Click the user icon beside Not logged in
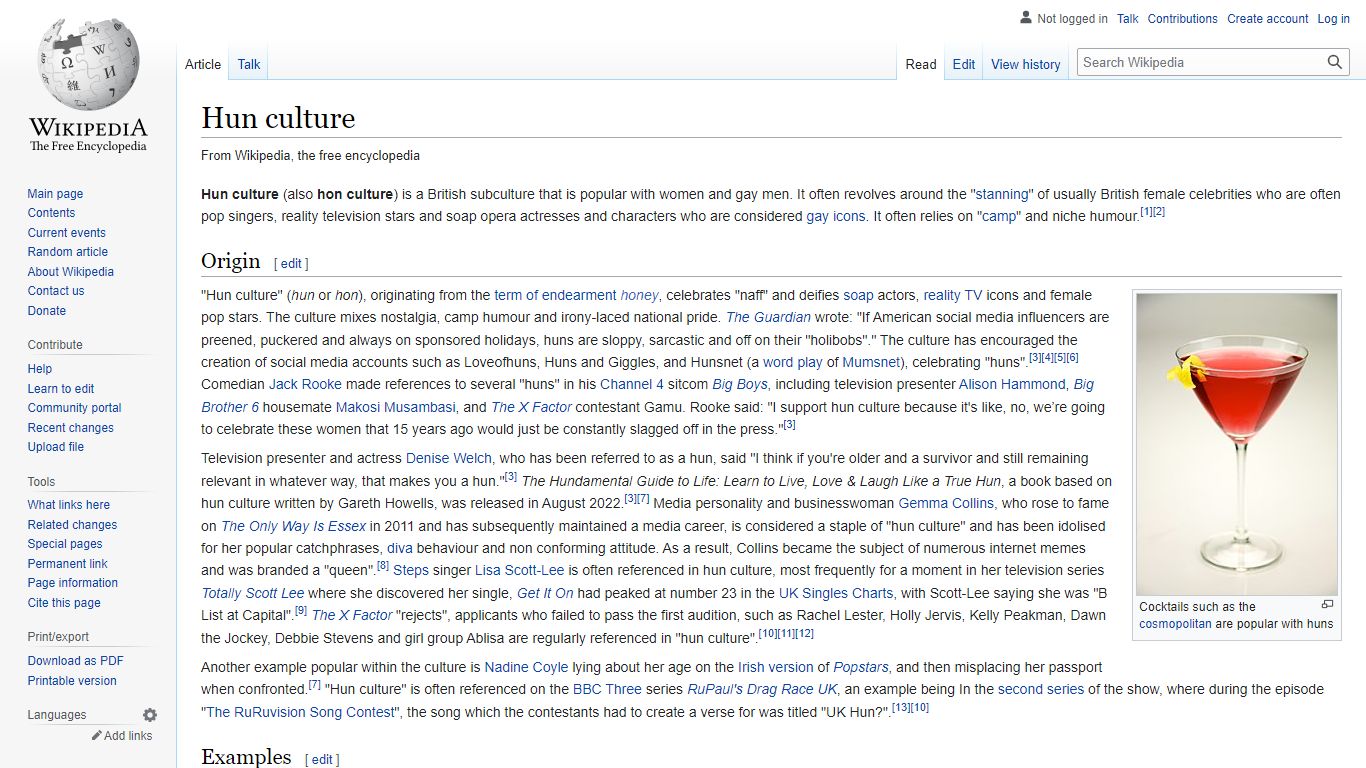 coord(1026,18)
